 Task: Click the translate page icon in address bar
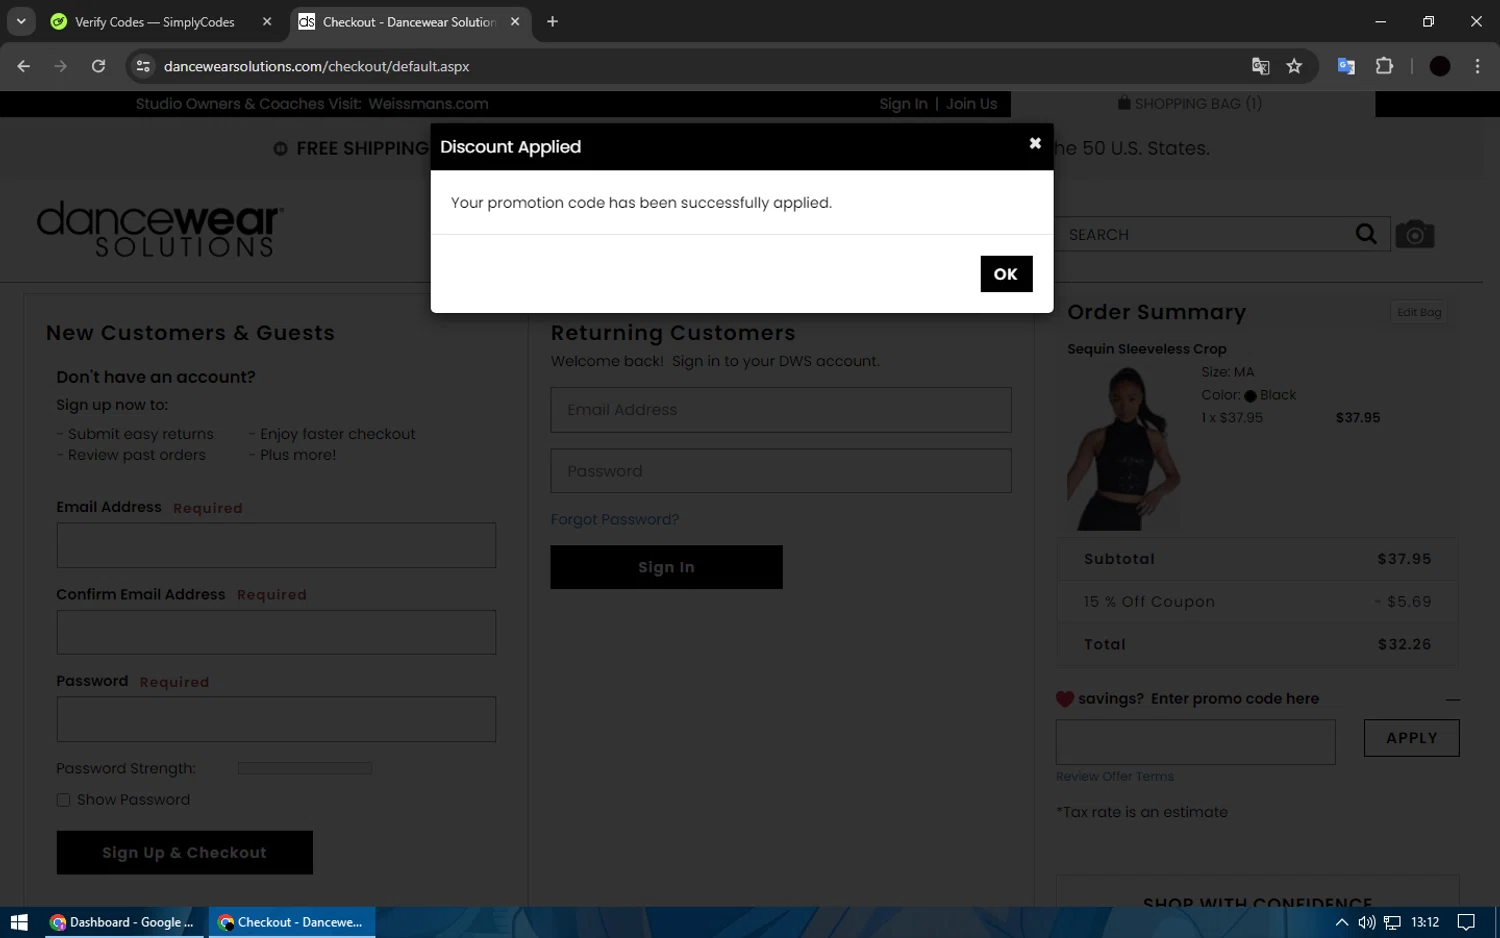point(1260,66)
